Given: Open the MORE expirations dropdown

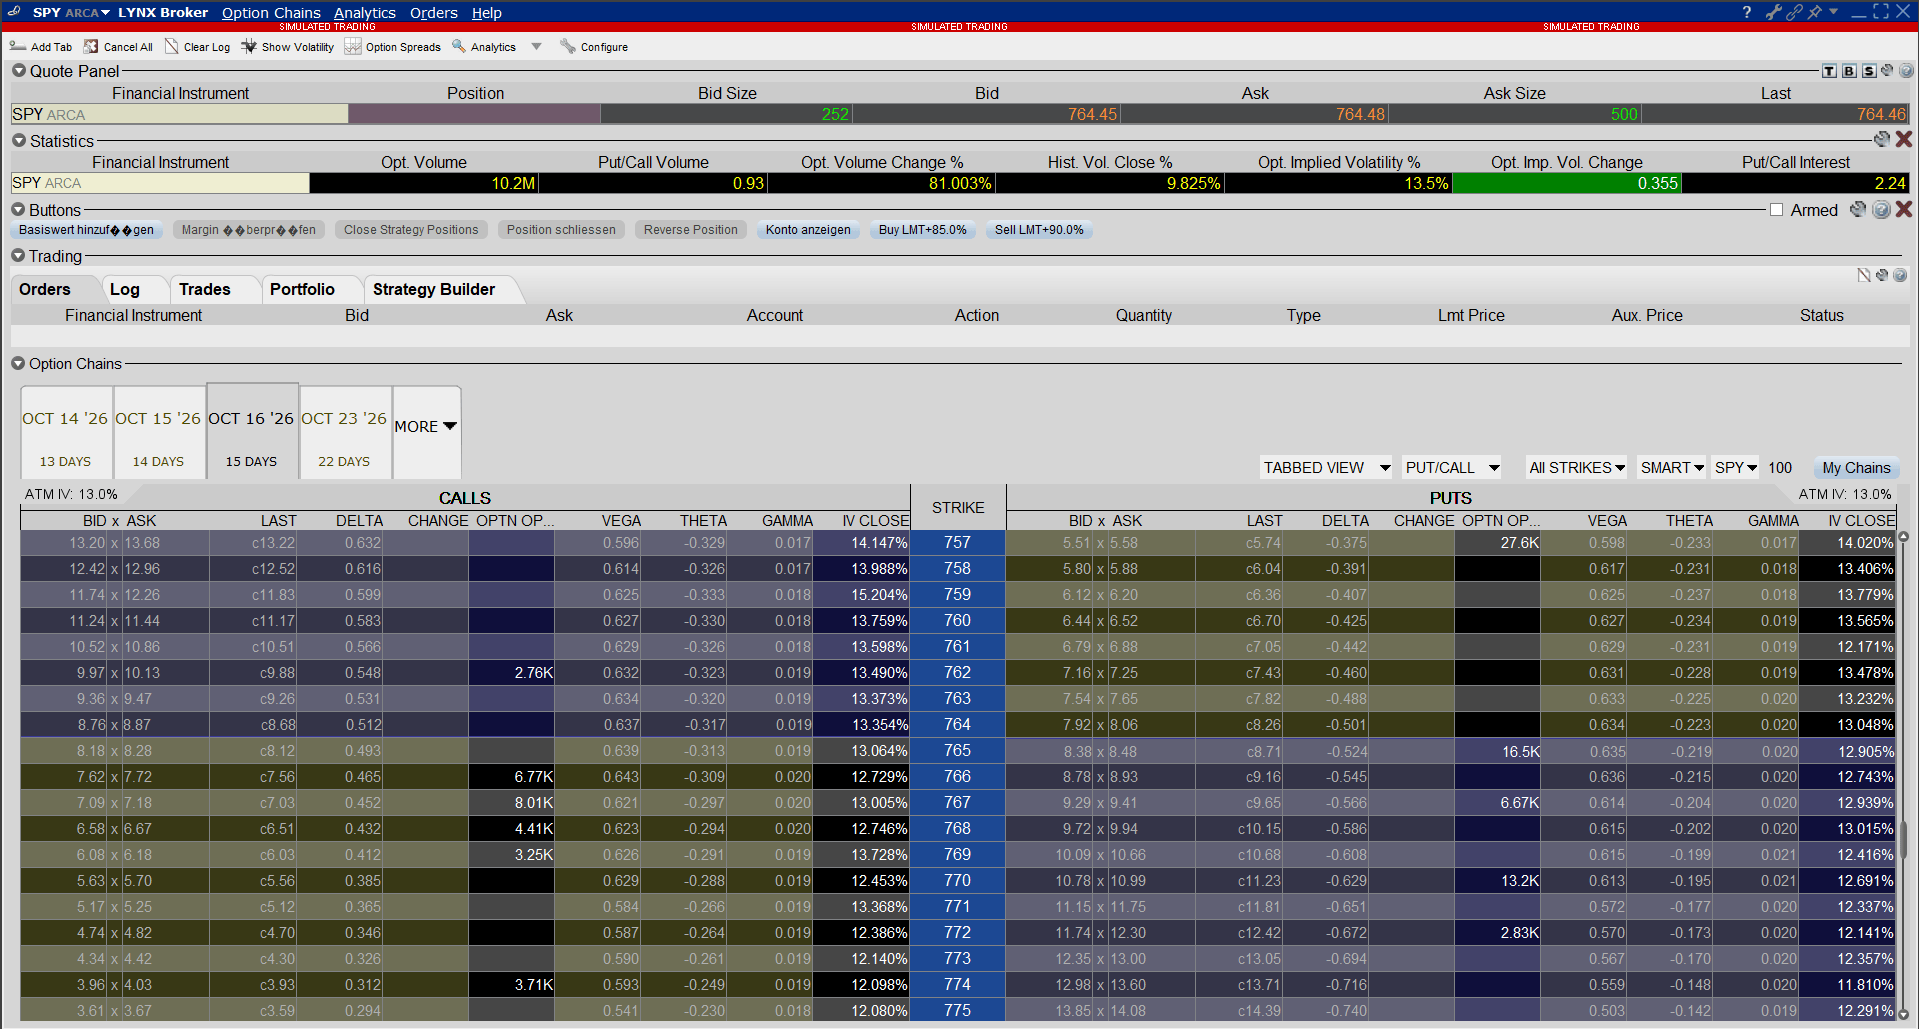Looking at the screenshot, I should pyautogui.click(x=426, y=427).
